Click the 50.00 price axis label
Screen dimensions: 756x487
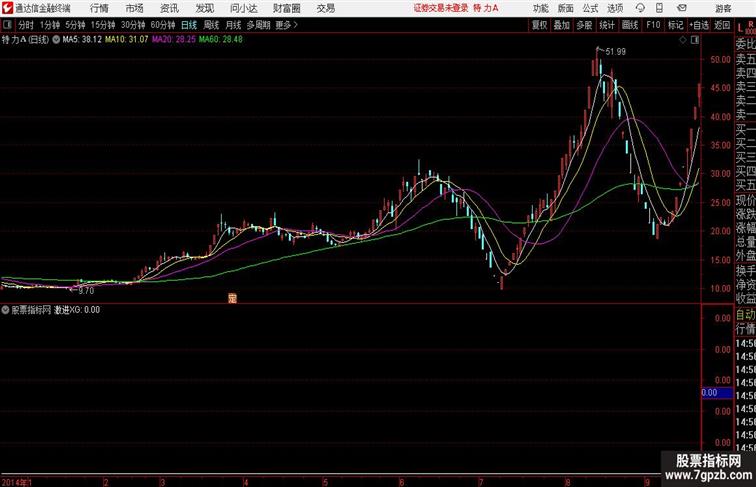pyautogui.click(x=720, y=60)
